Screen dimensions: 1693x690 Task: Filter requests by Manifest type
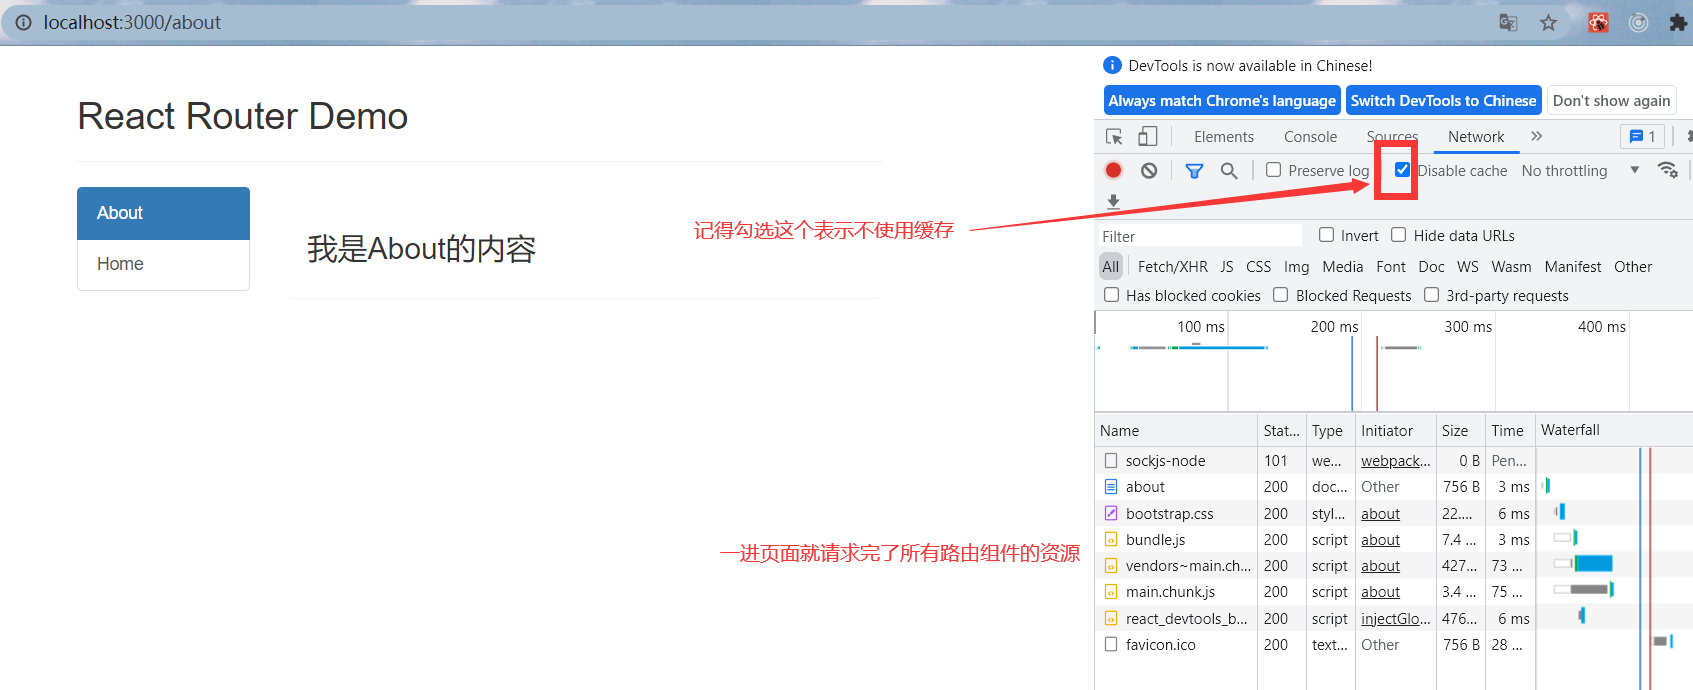(x=1572, y=267)
